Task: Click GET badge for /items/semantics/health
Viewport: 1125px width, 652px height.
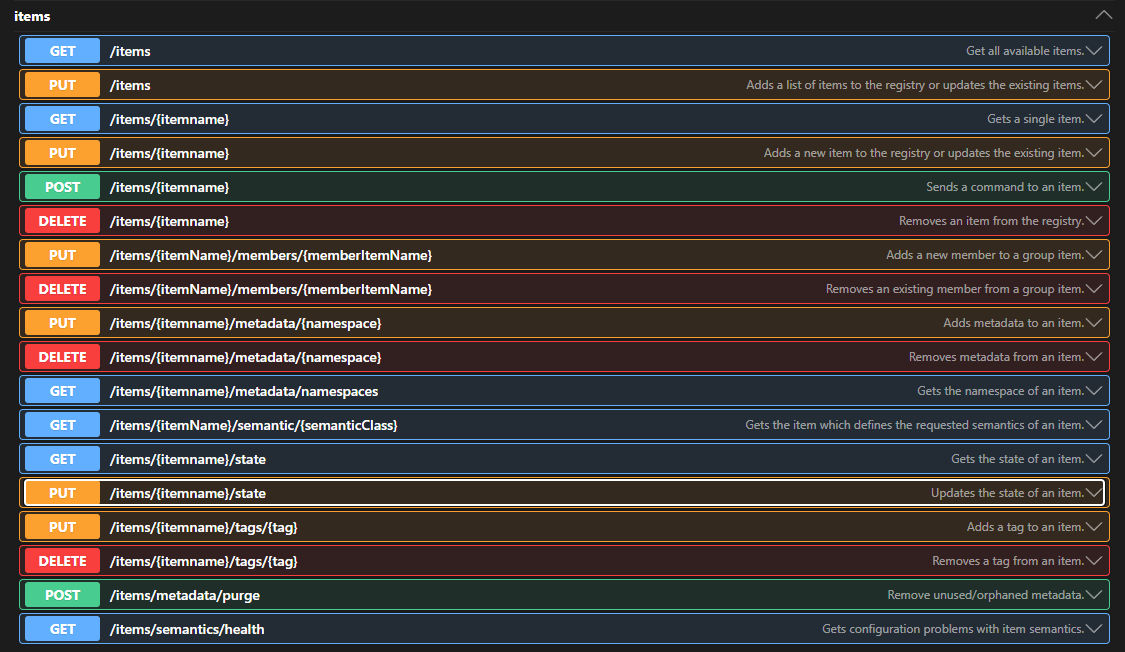Action: (x=62, y=629)
